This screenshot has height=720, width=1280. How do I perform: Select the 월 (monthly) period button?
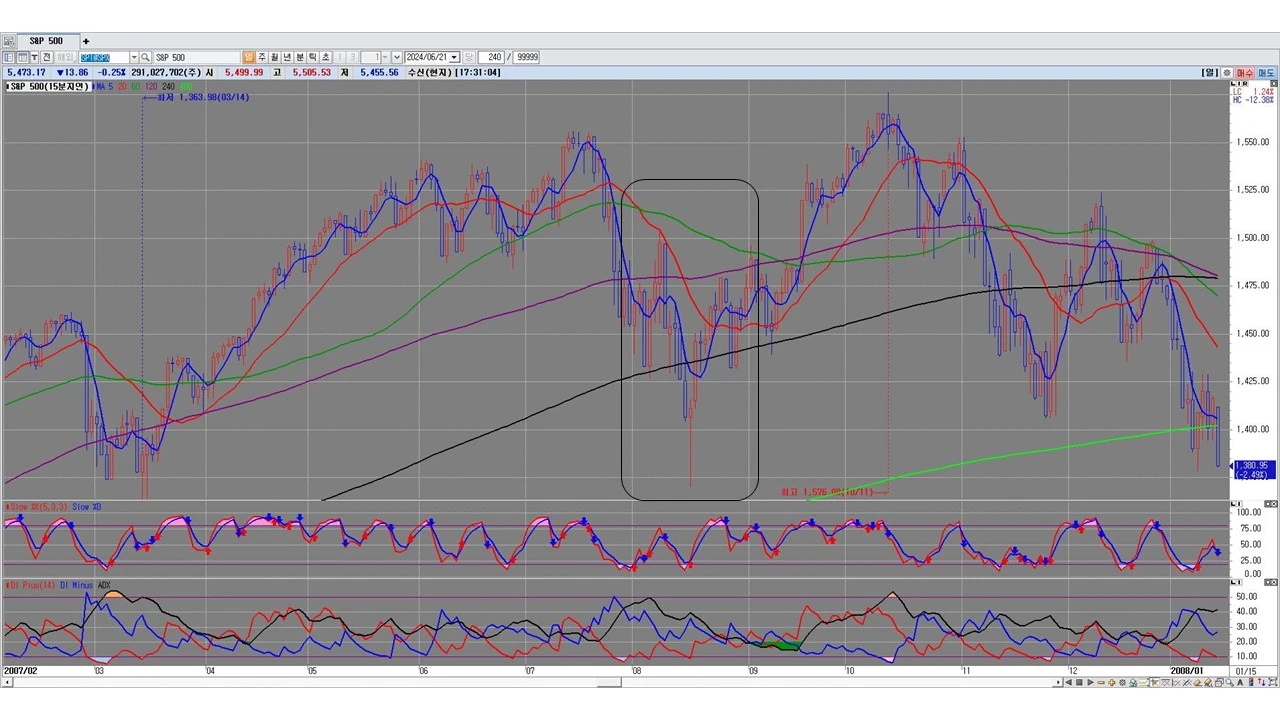click(x=275, y=58)
